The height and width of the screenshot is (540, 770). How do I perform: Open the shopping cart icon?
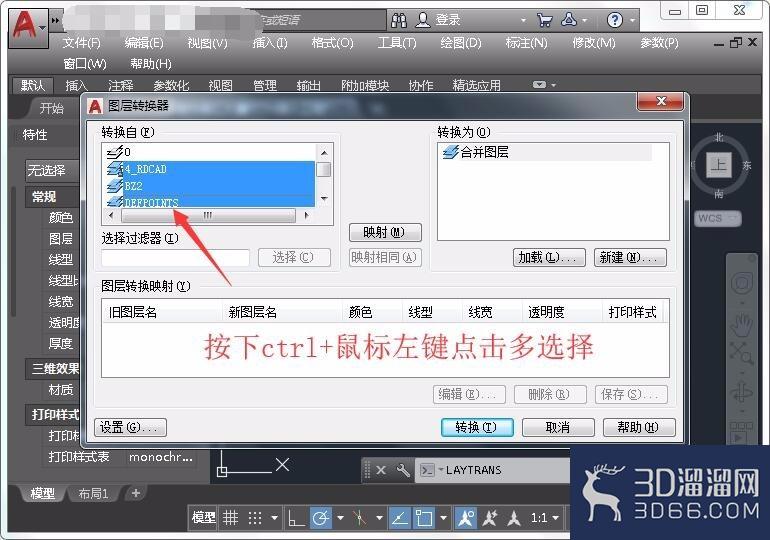click(x=545, y=20)
